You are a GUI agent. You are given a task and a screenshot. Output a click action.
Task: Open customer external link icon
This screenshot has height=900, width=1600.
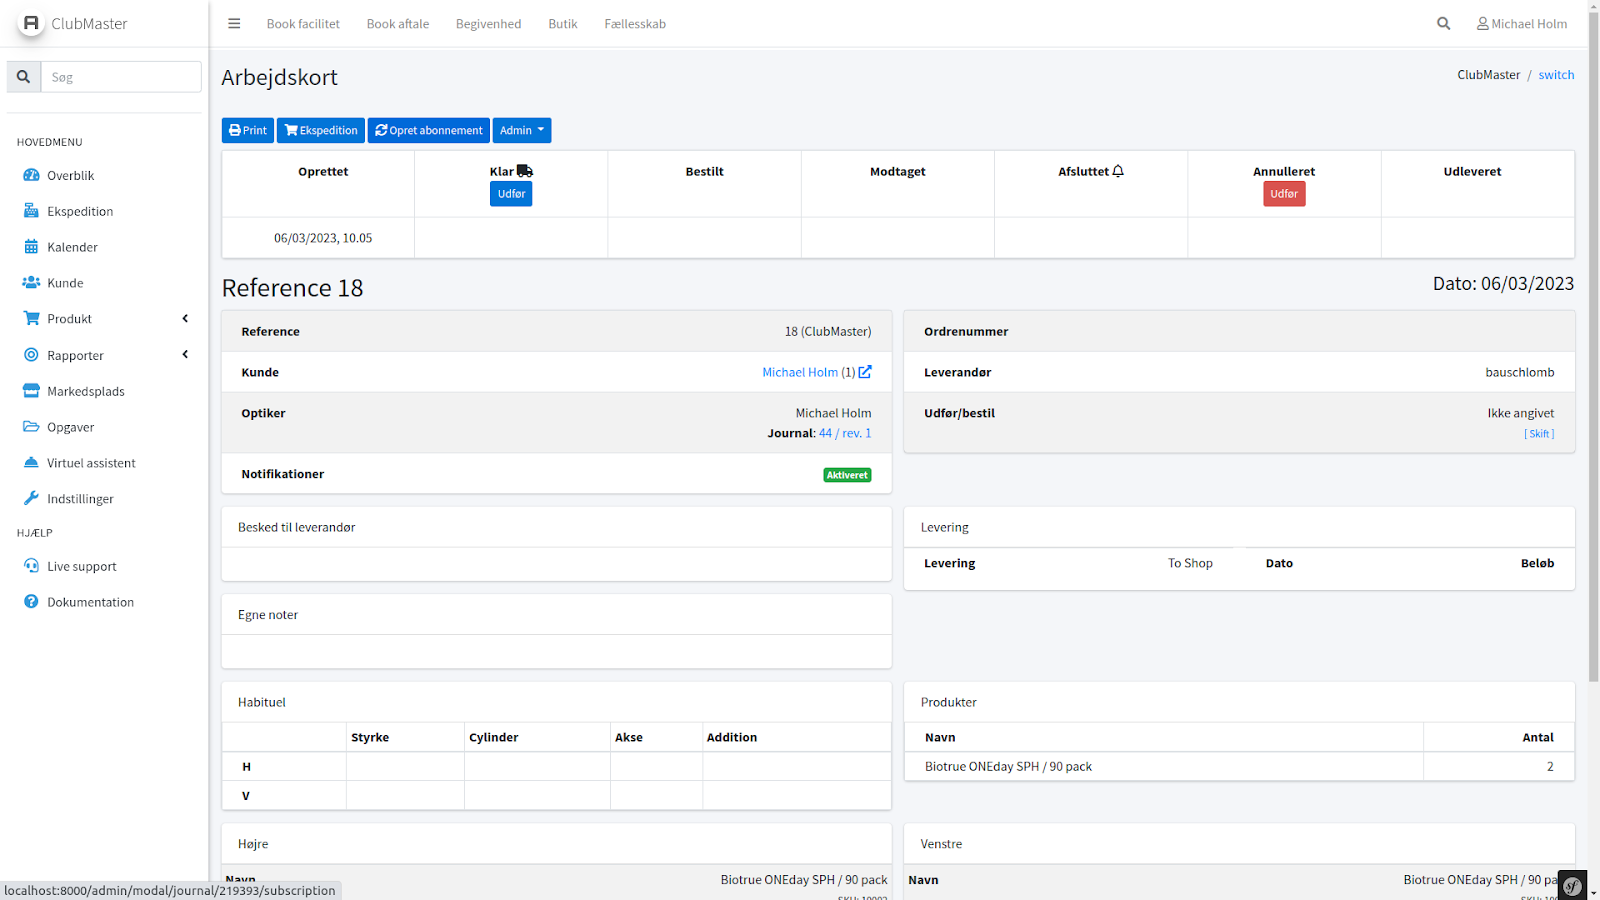coord(865,372)
